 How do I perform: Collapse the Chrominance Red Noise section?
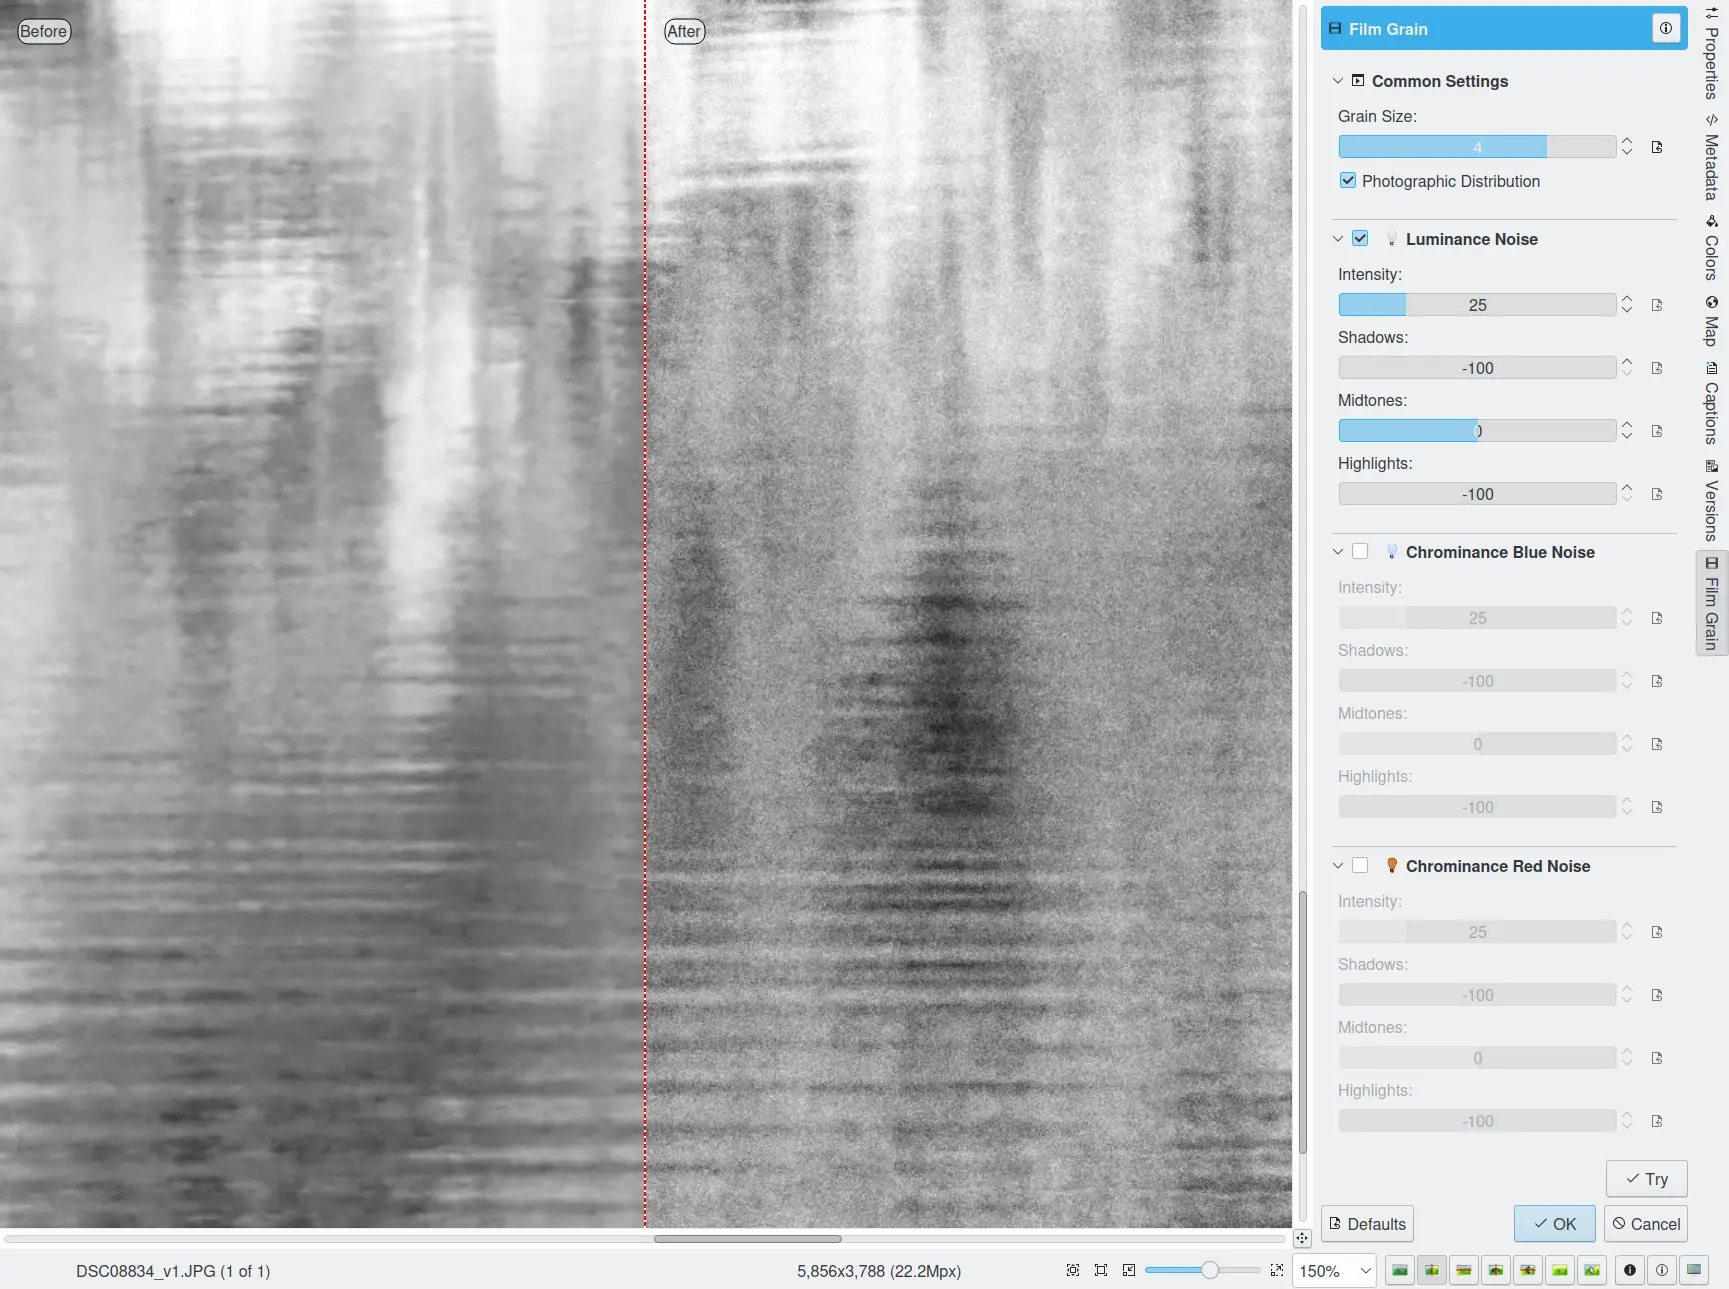point(1338,866)
